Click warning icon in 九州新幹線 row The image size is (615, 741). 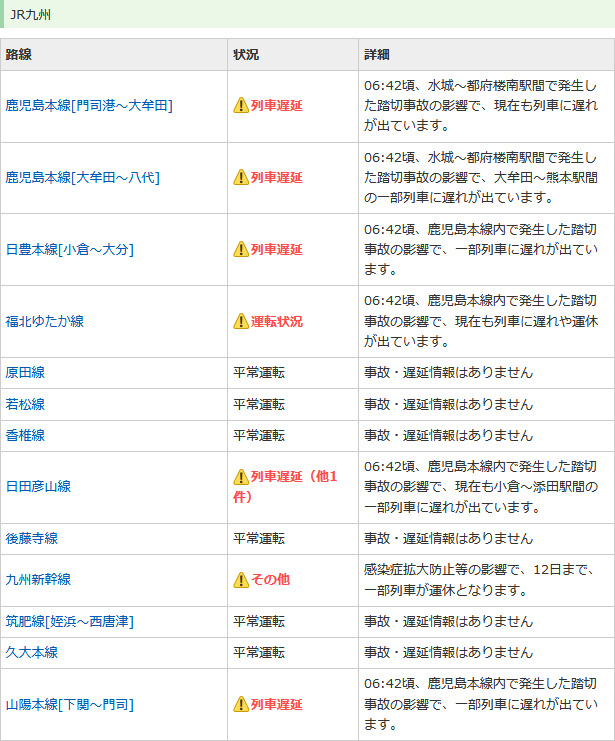tap(241, 579)
